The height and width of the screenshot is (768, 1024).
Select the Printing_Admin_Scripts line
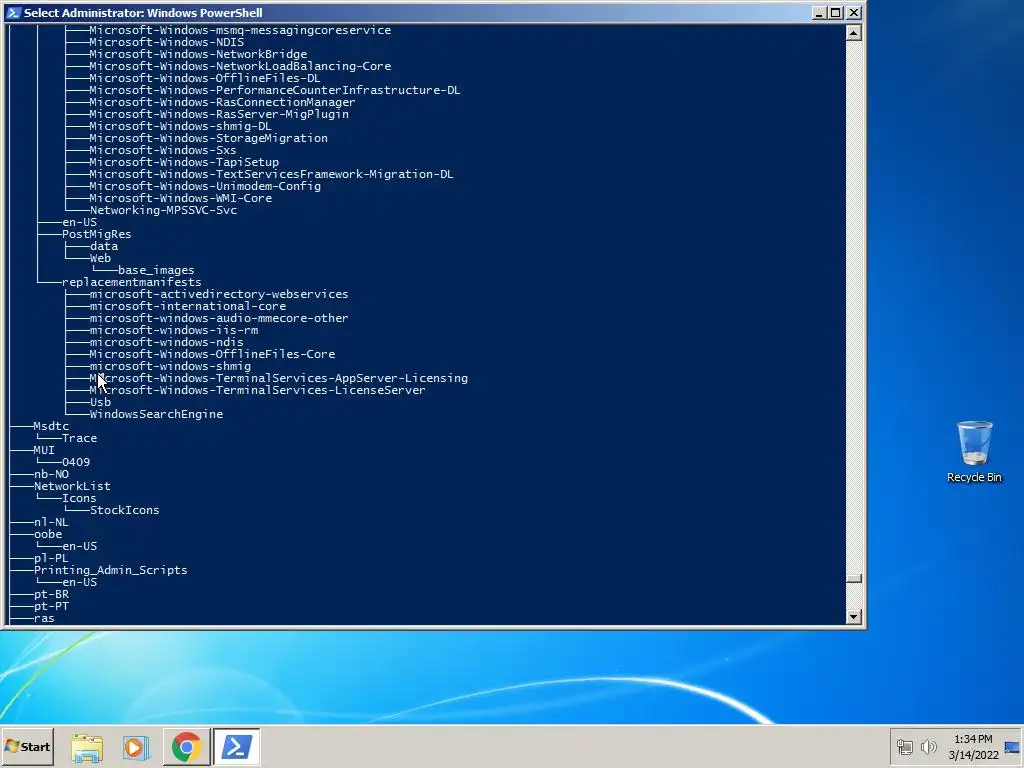point(110,570)
